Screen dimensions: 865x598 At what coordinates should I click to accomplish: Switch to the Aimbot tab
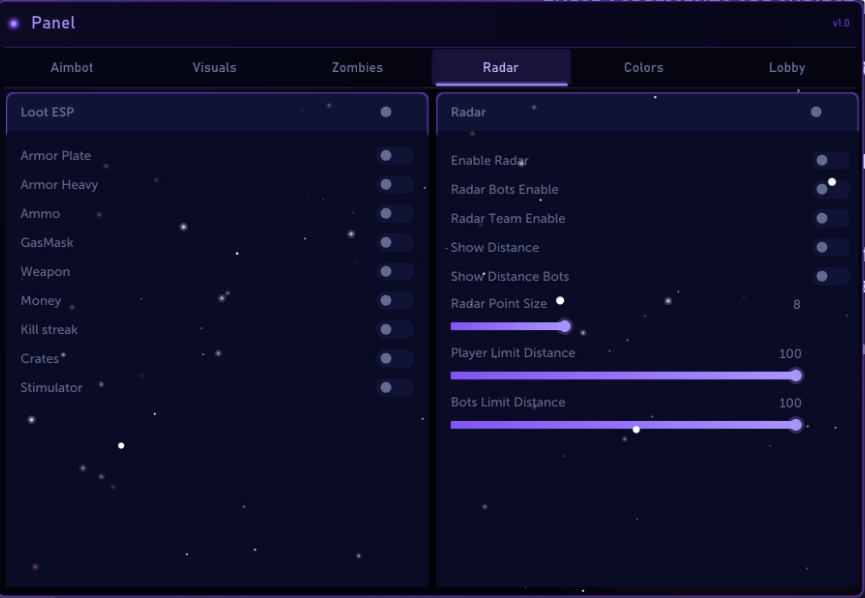point(72,67)
